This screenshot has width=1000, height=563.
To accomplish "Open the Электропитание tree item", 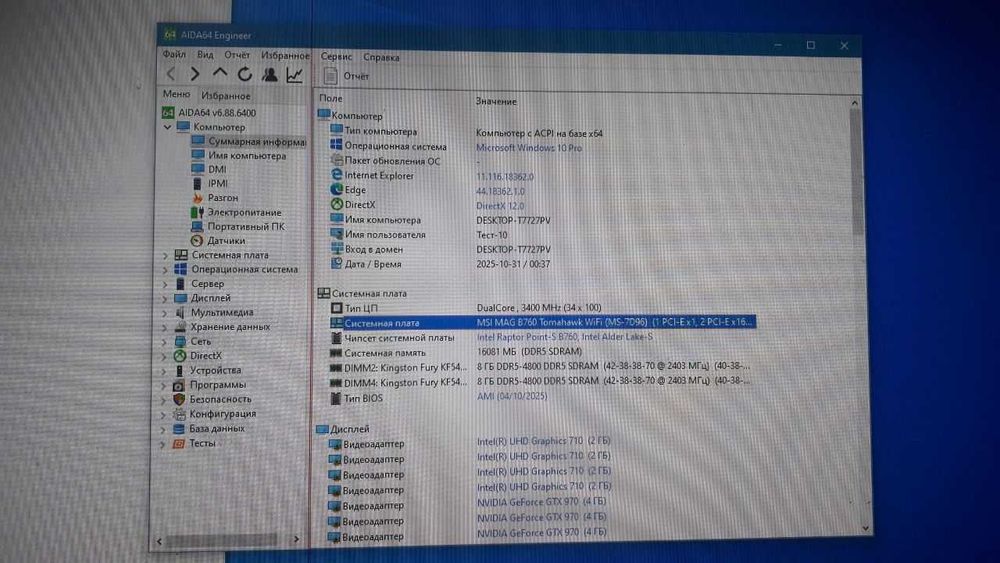I will tap(244, 212).
